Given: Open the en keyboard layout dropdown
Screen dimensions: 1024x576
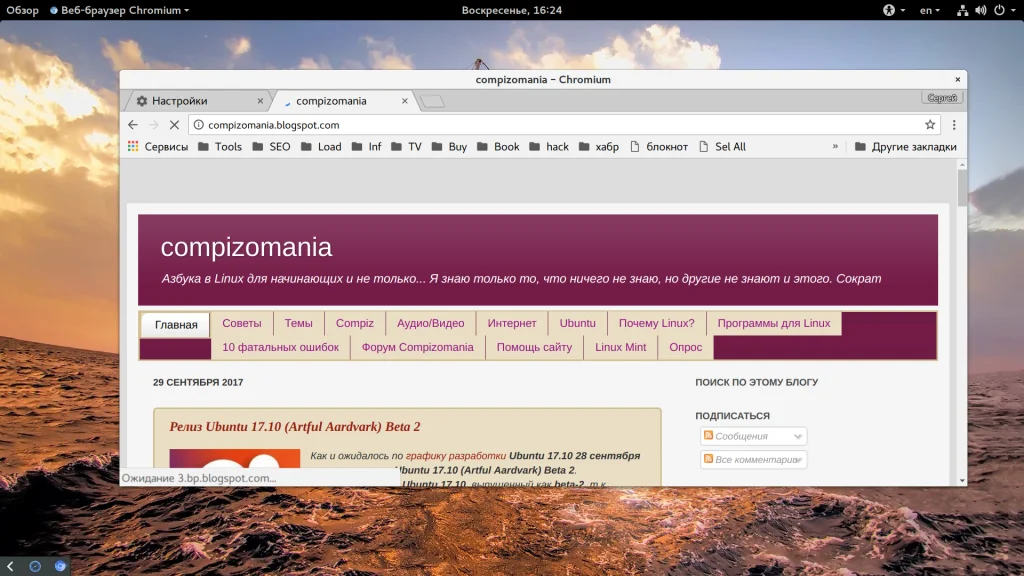Looking at the screenshot, I should tap(930, 10).
